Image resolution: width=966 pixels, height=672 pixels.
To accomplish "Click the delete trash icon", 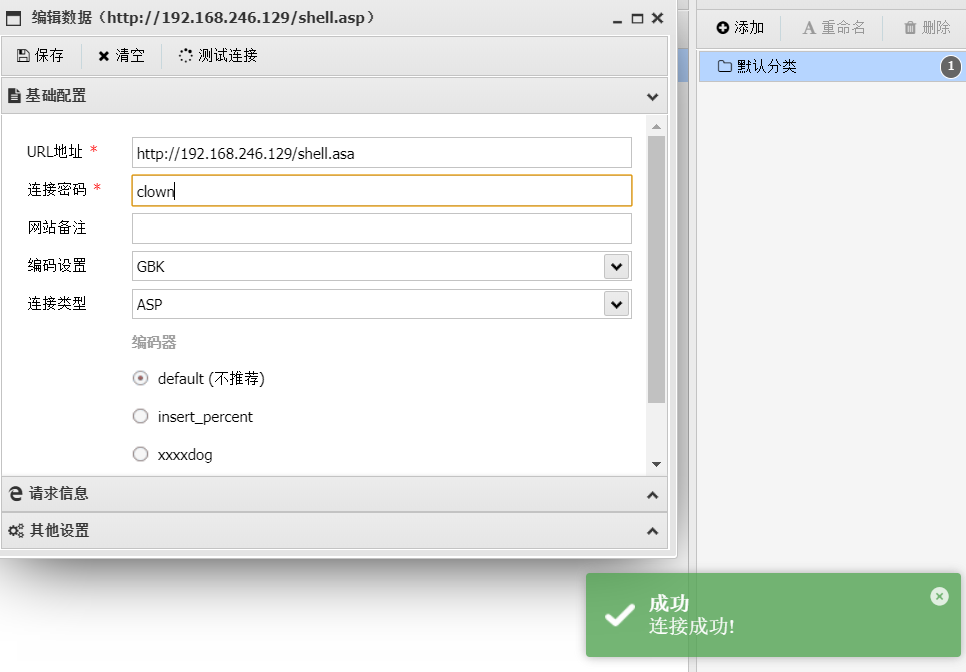I will [910, 28].
